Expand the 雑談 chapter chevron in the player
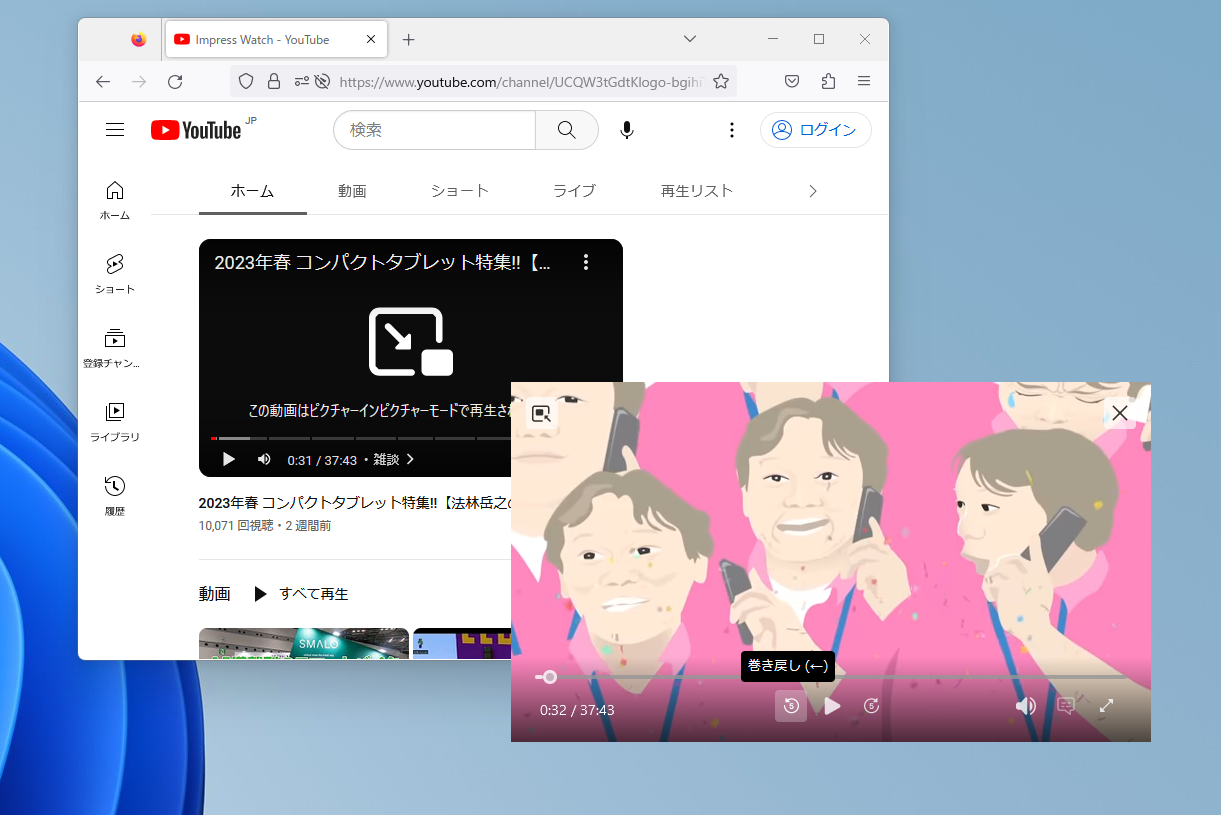Screen dimensions: 1221x815 coord(409,459)
